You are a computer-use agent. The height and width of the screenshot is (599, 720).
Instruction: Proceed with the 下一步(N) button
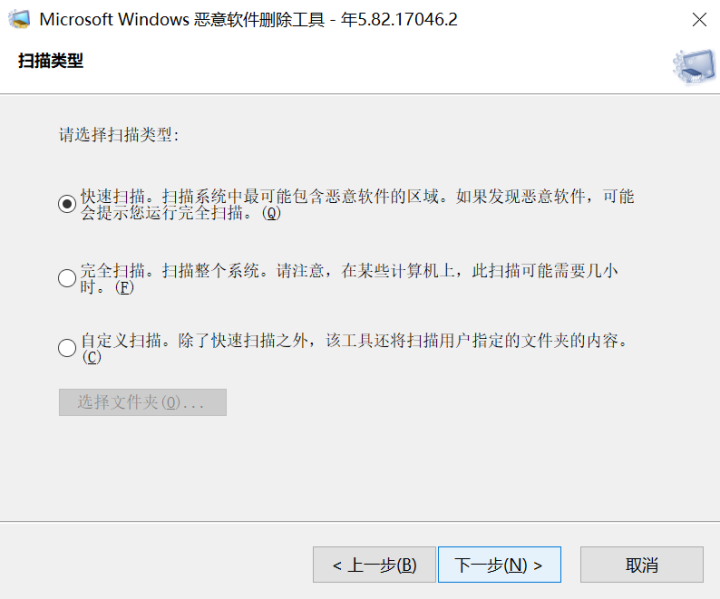(500, 565)
